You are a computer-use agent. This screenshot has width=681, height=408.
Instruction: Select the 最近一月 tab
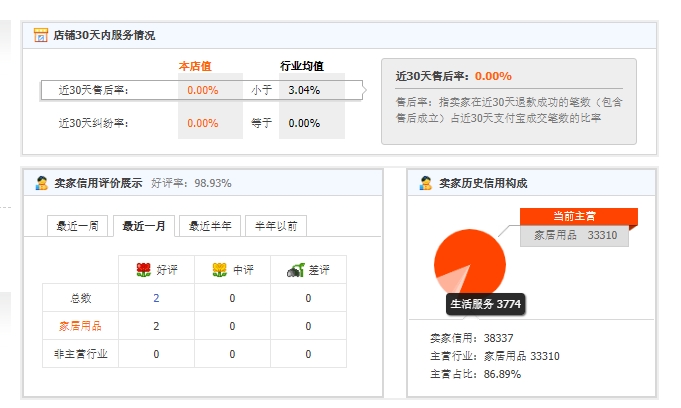(143, 226)
